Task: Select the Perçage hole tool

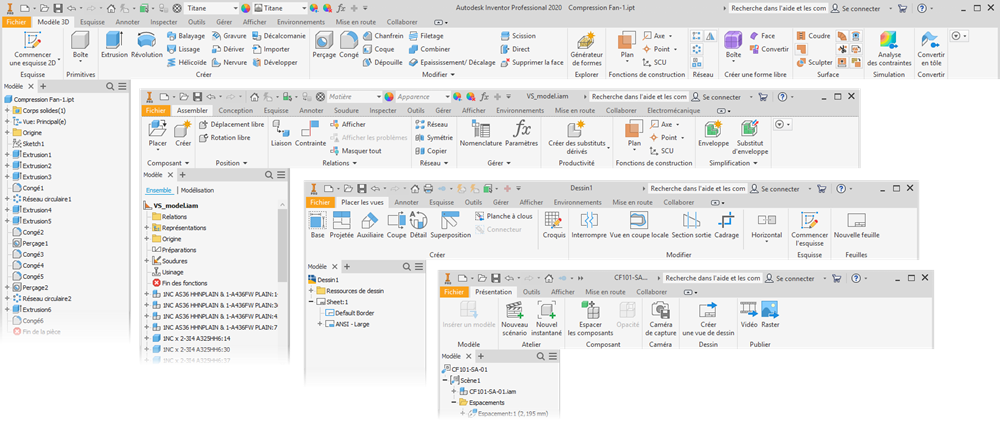Action: [x=324, y=45]
